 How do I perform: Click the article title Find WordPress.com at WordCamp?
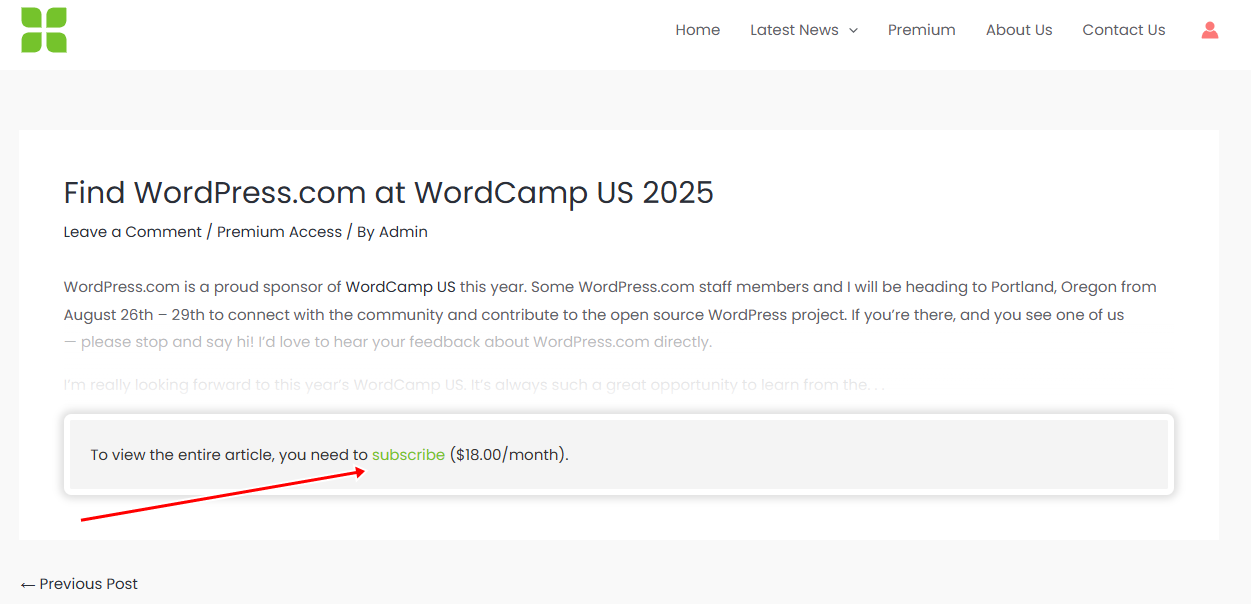click(389, 192)
